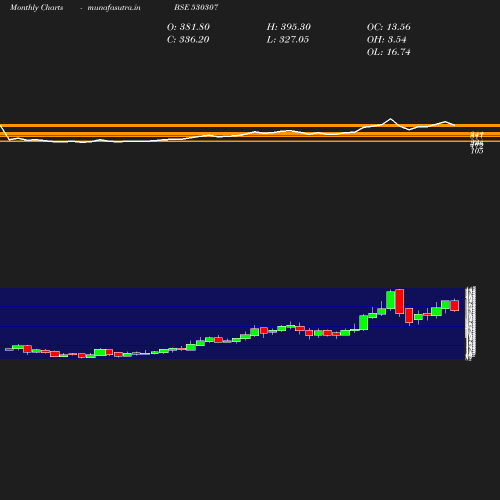Image resolution: width=500 pixels, height=500 pixels.
Task: Click the last red candle on the right
Action: click(x=455, y=306)
